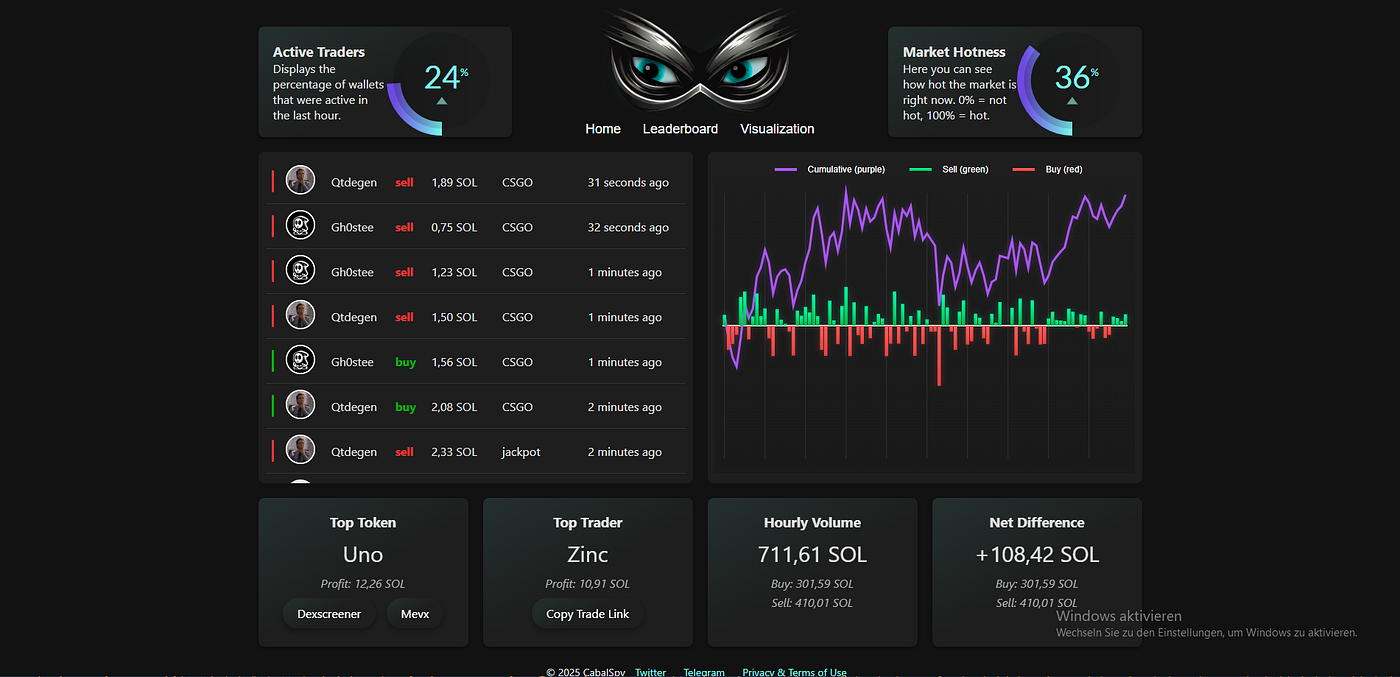The height and width of the screenshot is (677, 1400).
Task: Click Gh0stee name in 32 seconds ago row
Action: click(x=352, y=228)
